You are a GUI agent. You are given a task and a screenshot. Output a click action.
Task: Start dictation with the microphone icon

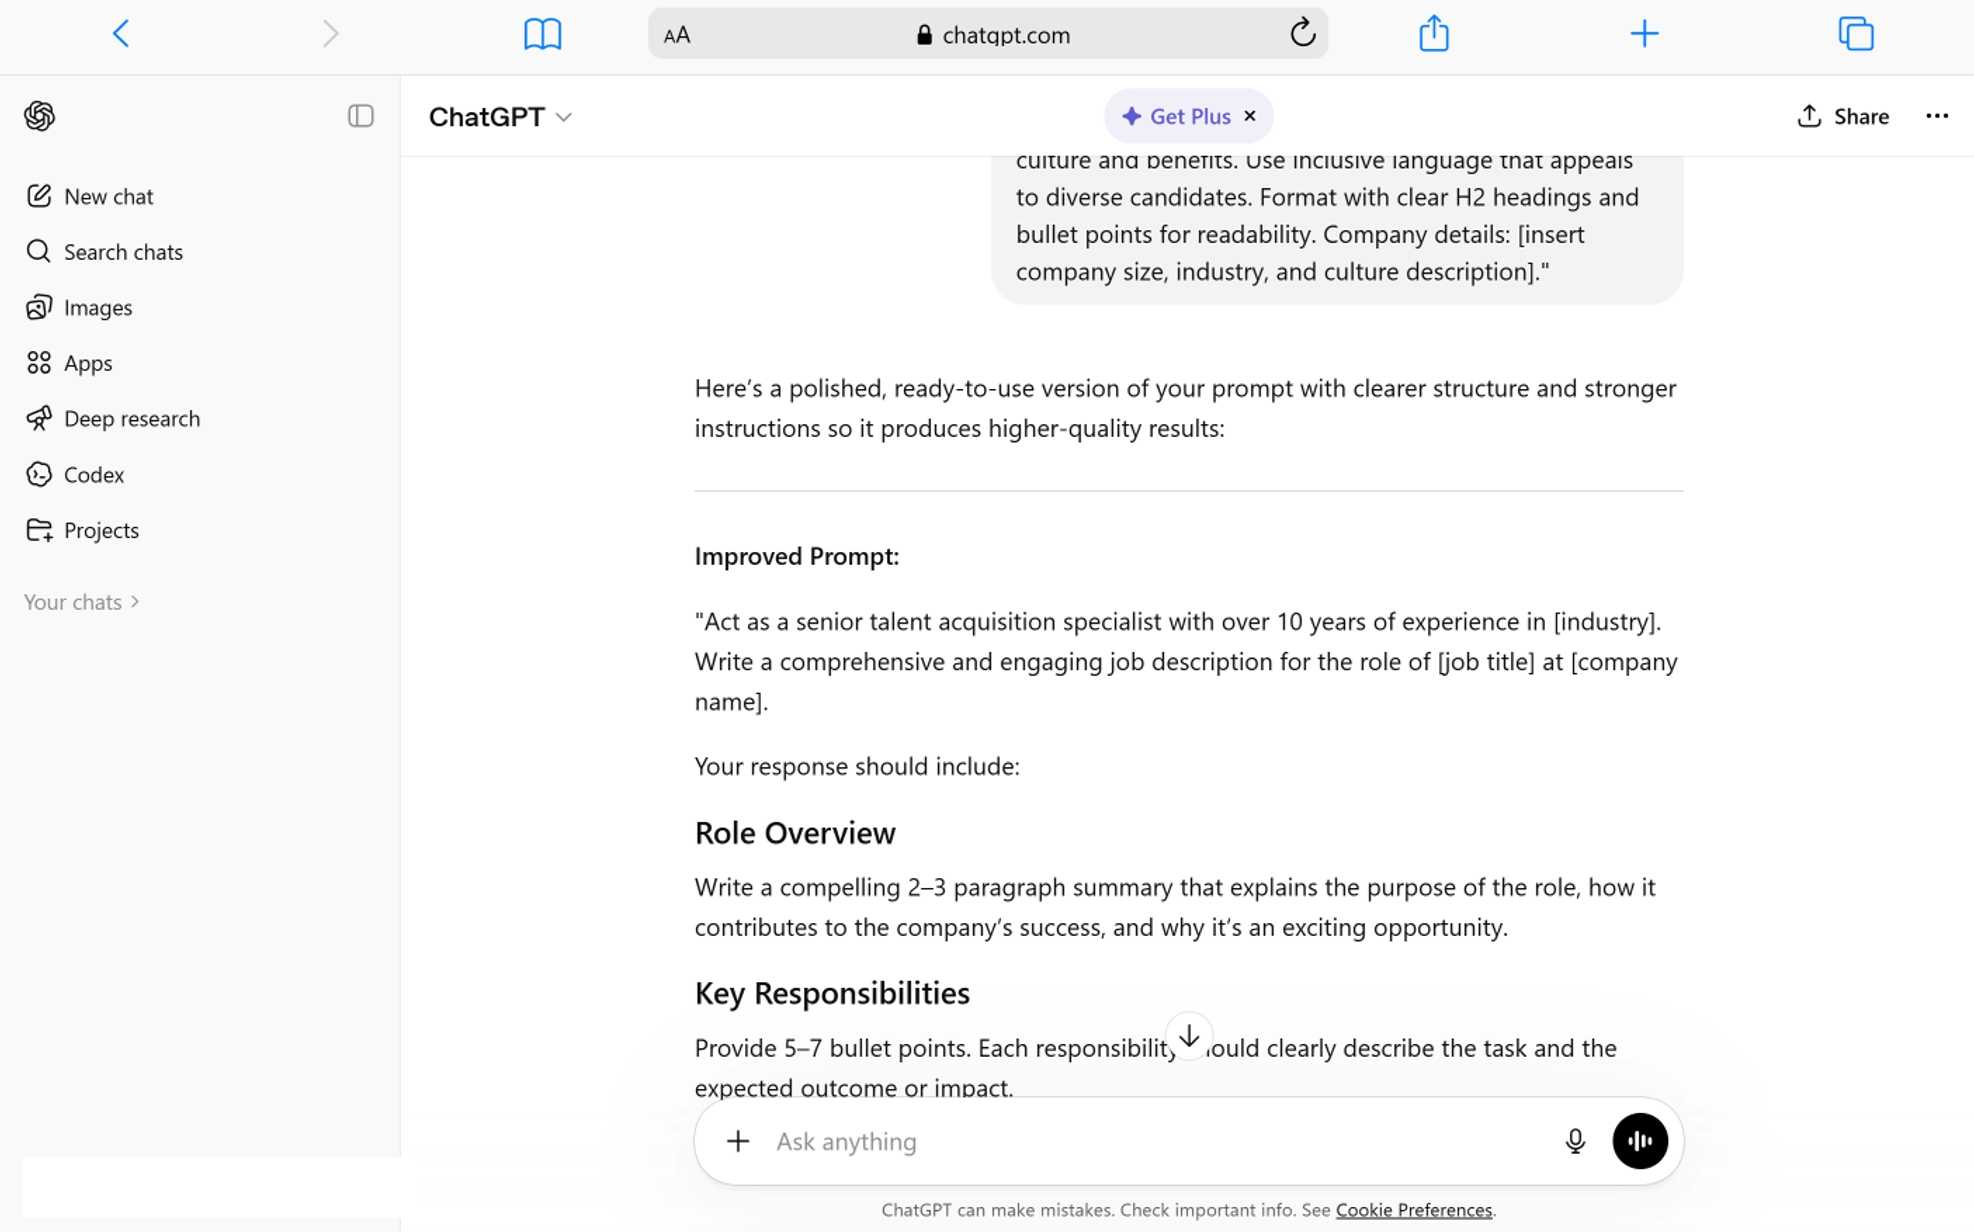pyautogui.click(x=1574, y=1141)
